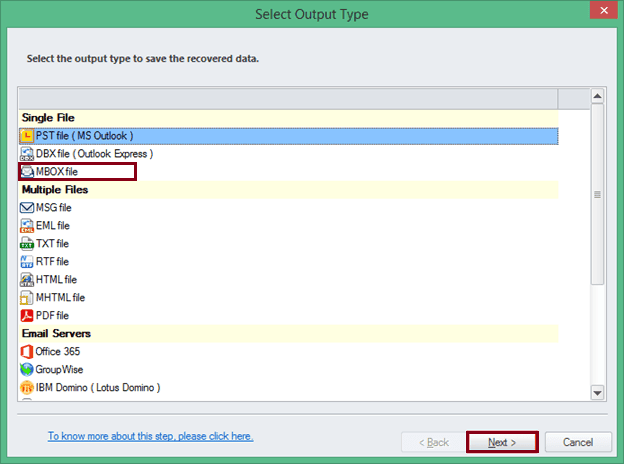The height and width of the screenshot is (464, 624).
Task: Open the 'To know more about this step' link
Action: coord(150,436)
